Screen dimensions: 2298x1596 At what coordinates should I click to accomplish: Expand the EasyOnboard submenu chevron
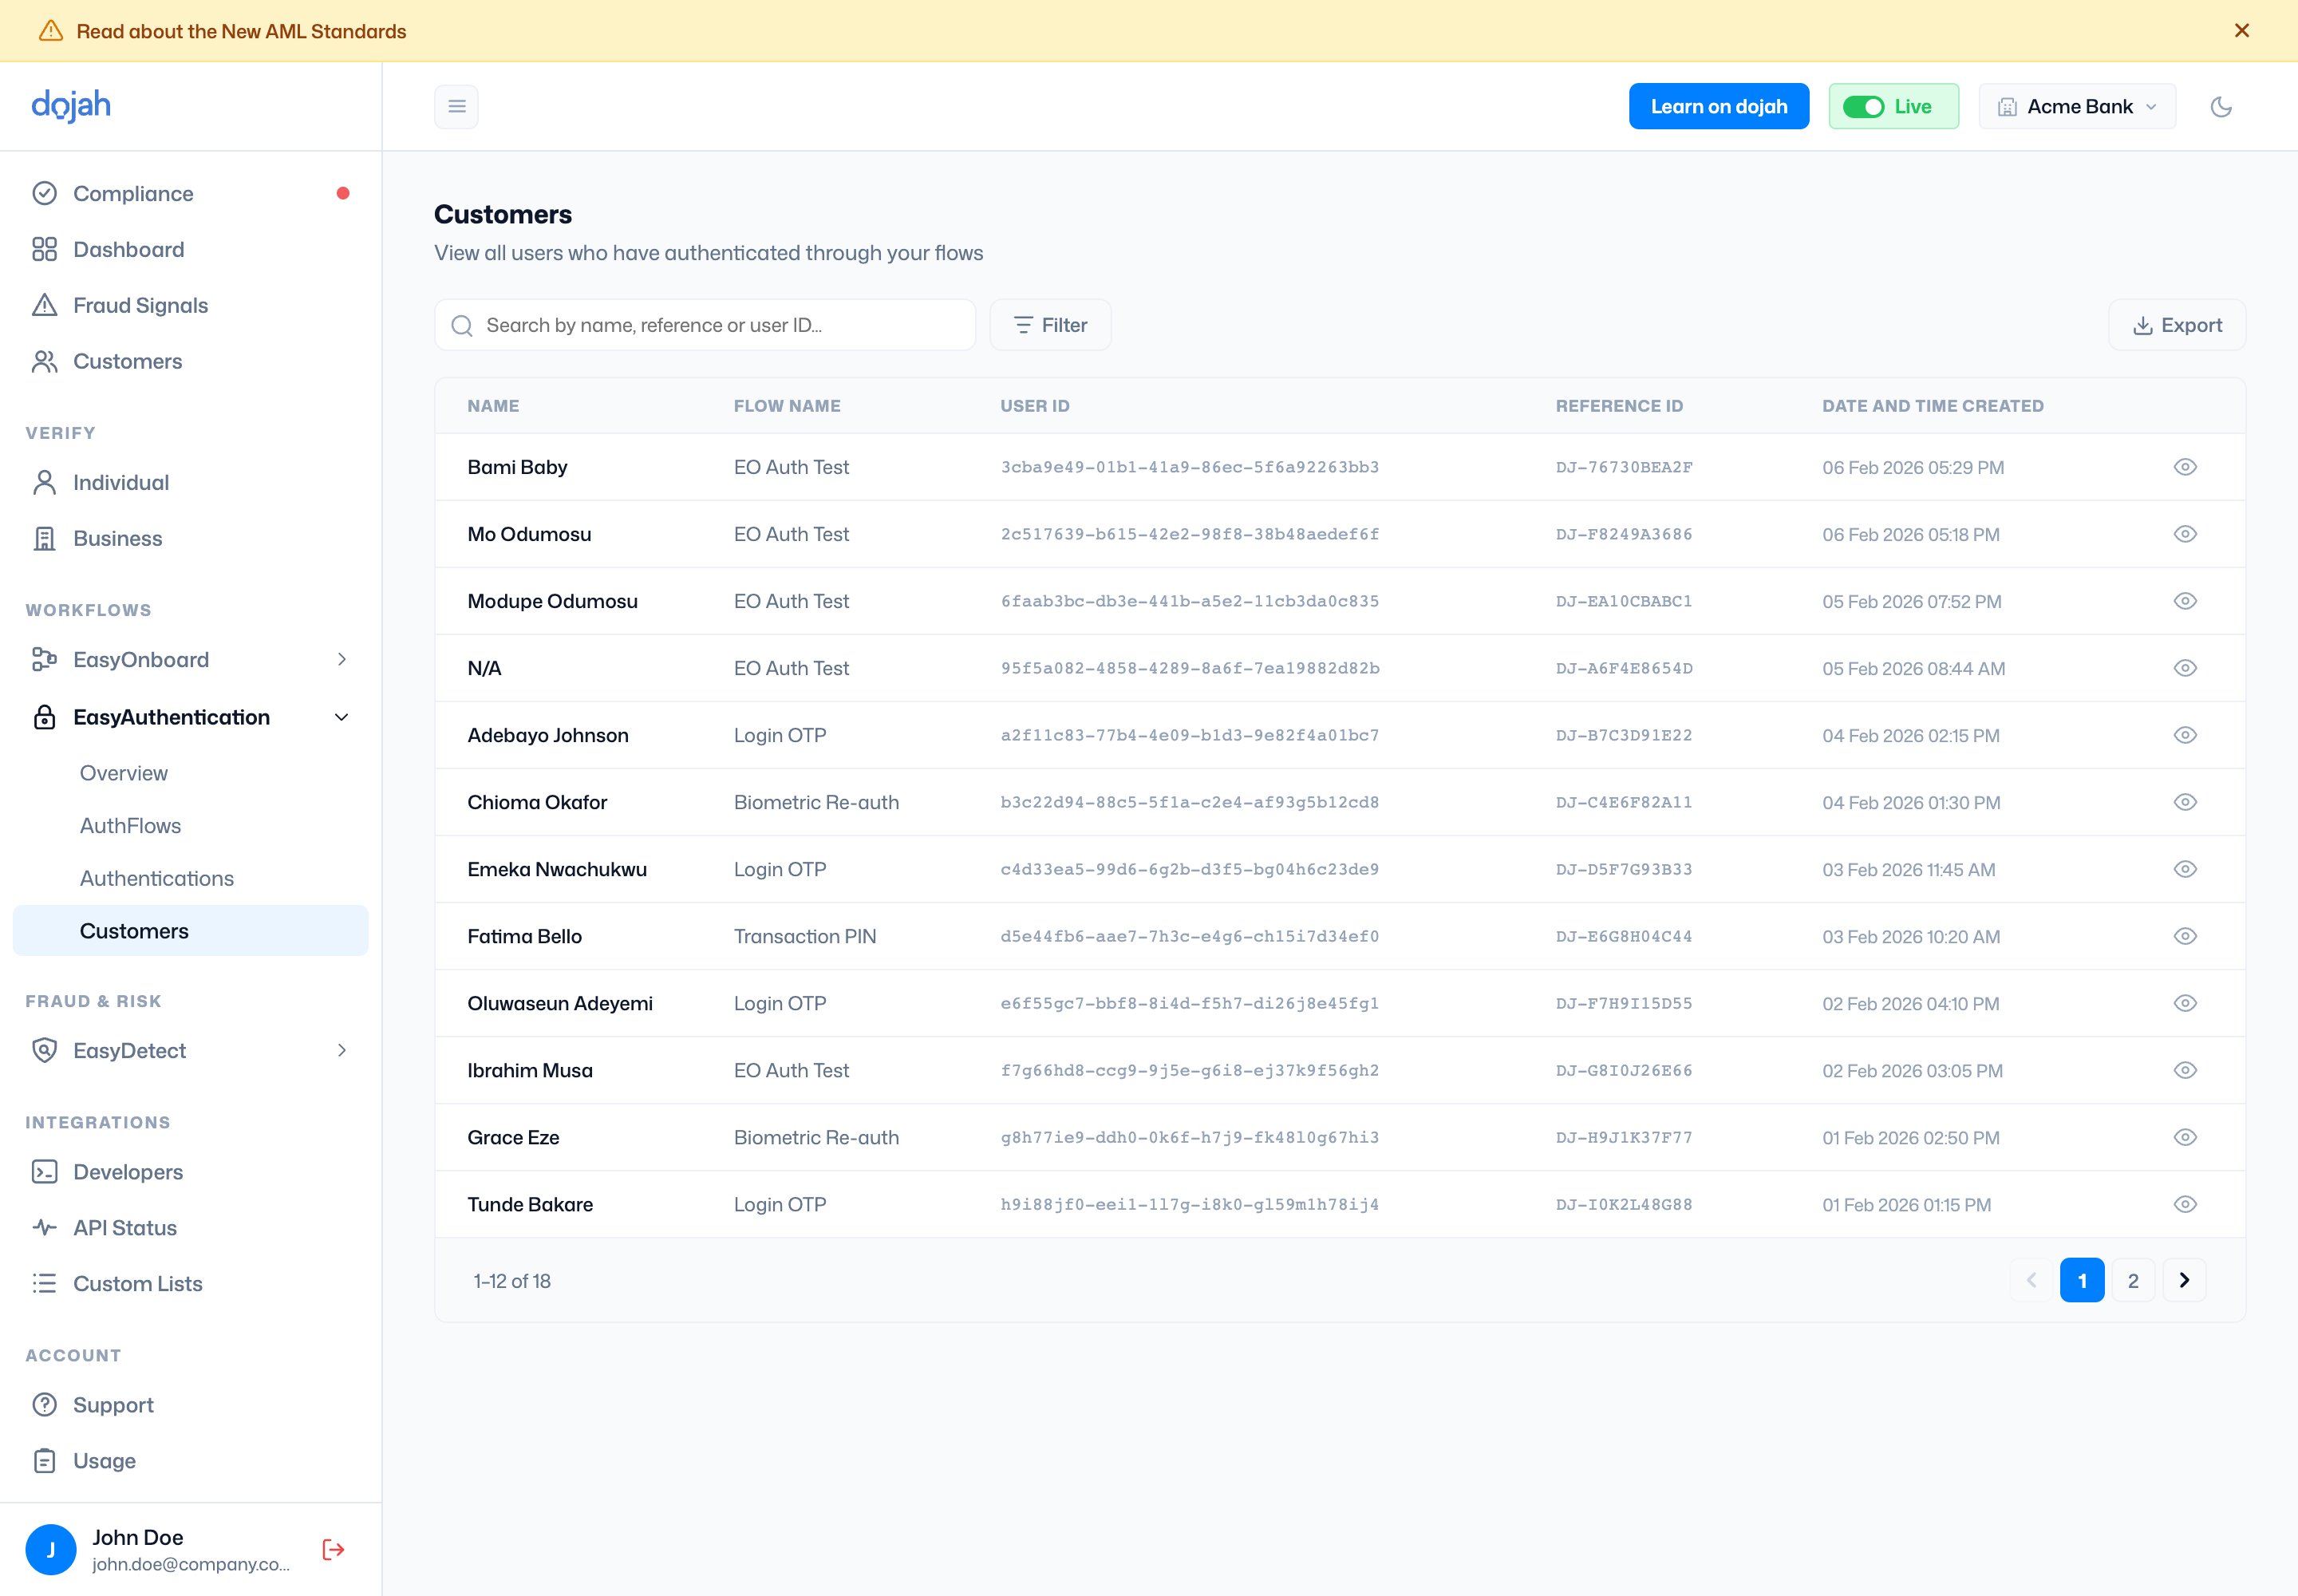click(x=342, y=659)
